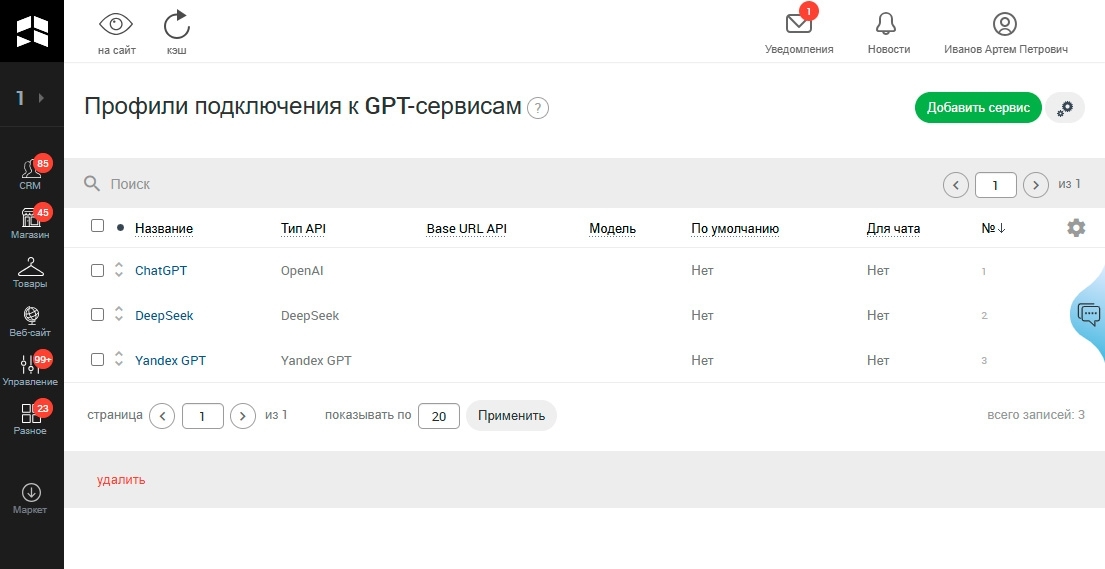The height and width of the screenshot is (569, 1105).
Task: Sort the table by Название column
Action: [x=163, y=228]
